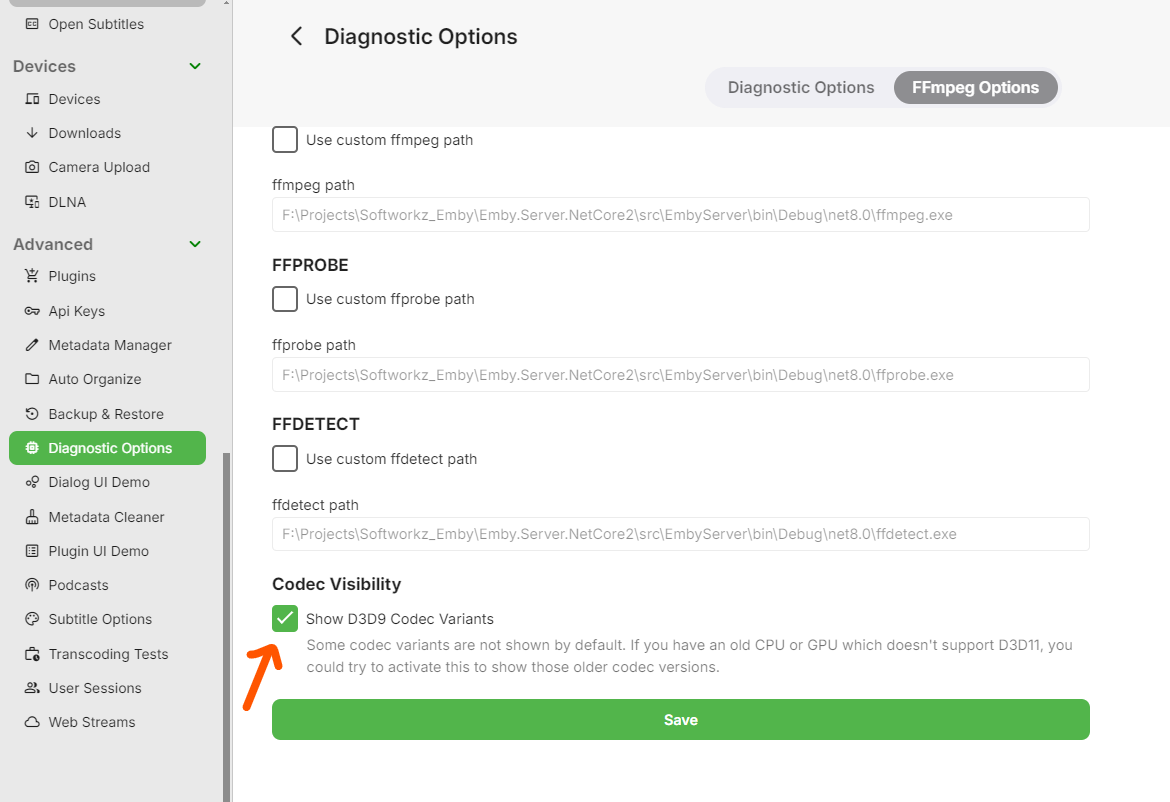Check the Use custom ffdetect path box
The image size is (1170, 802).
[285, 458]
